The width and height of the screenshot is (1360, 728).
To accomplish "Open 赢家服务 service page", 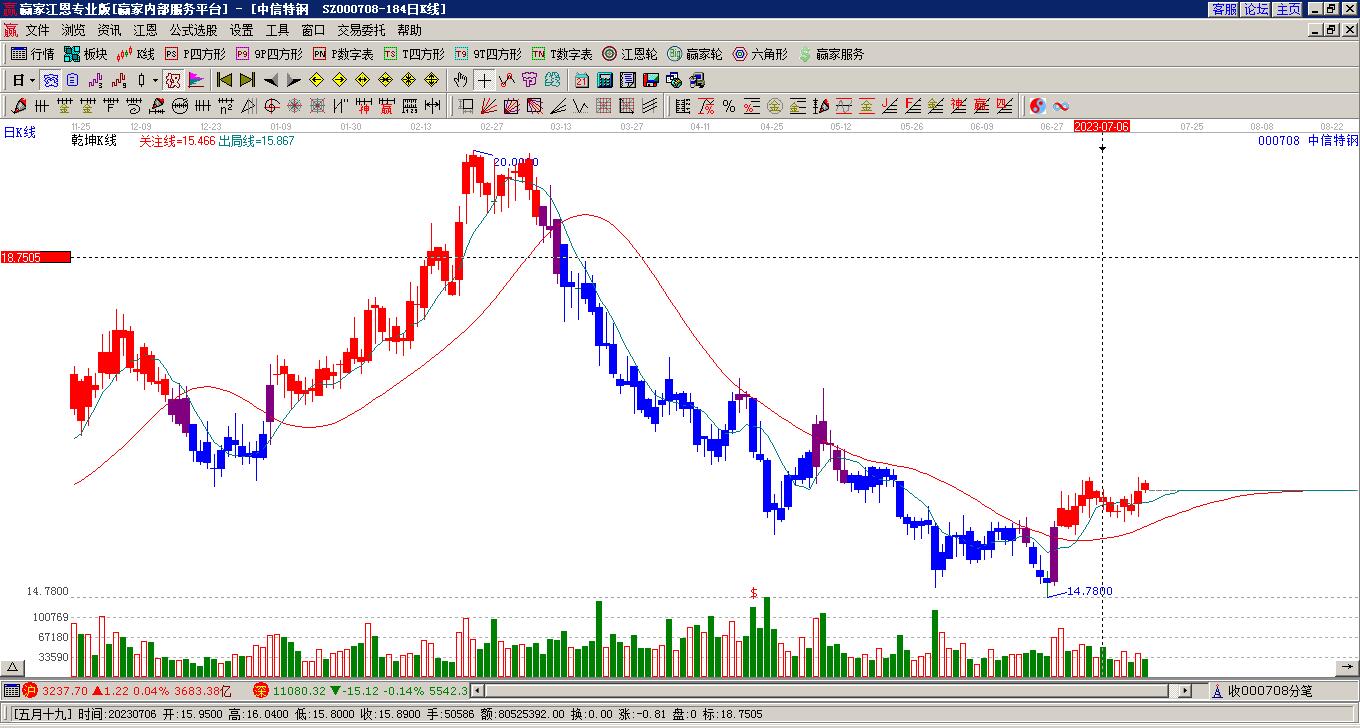I will click(831, 54).
